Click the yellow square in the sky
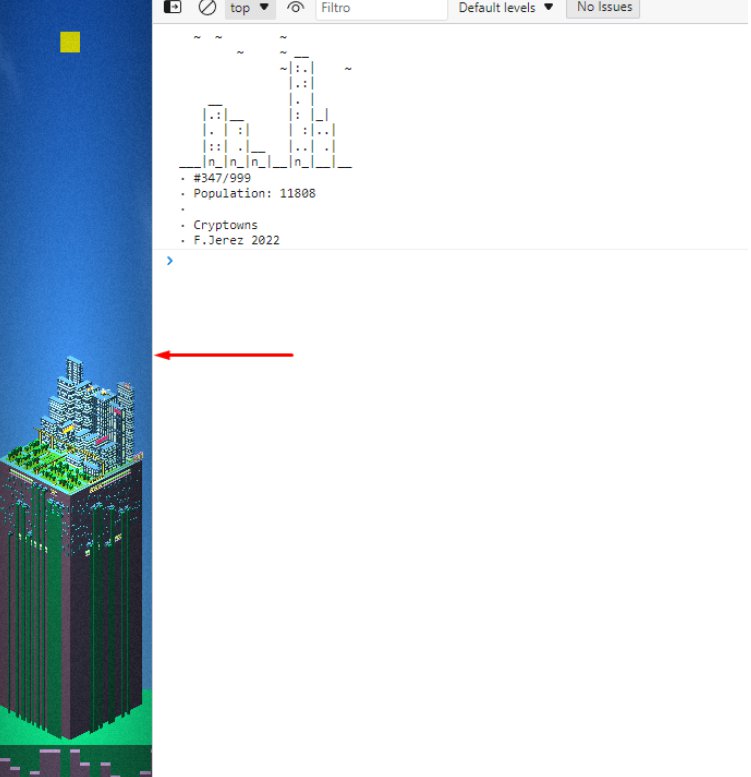Image resolution: width=751 pixels, height=777 pixels. coord(70,42)
